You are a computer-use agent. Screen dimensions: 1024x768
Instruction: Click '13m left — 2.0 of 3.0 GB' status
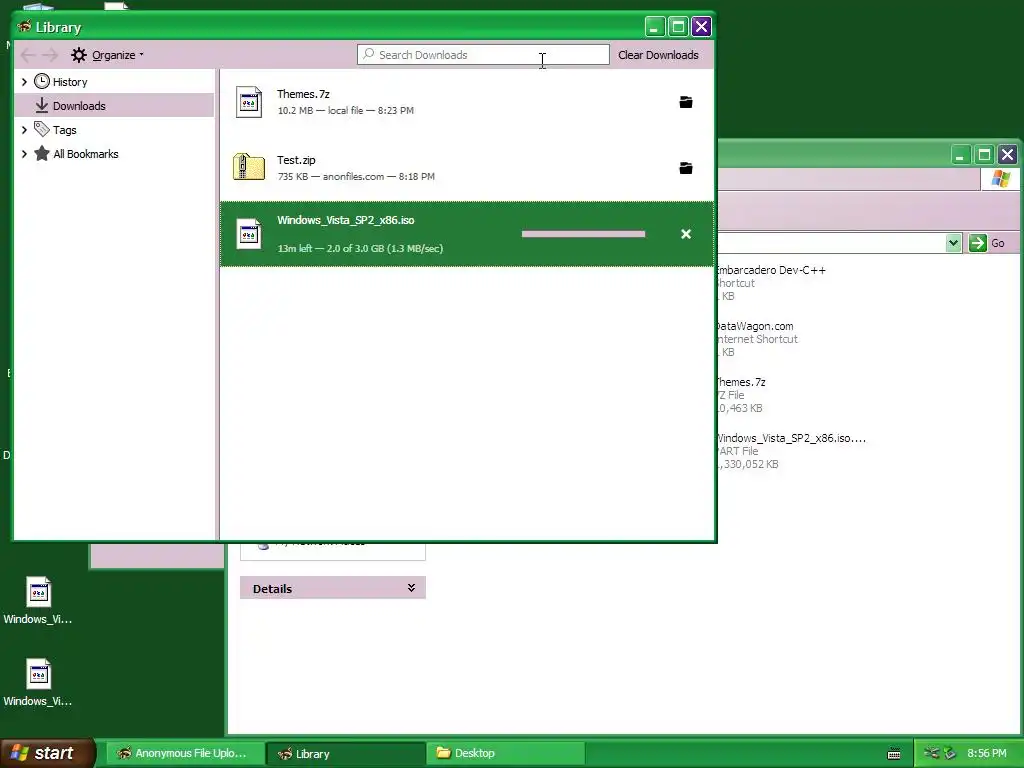pyautogui.click(x=360, y=248)
